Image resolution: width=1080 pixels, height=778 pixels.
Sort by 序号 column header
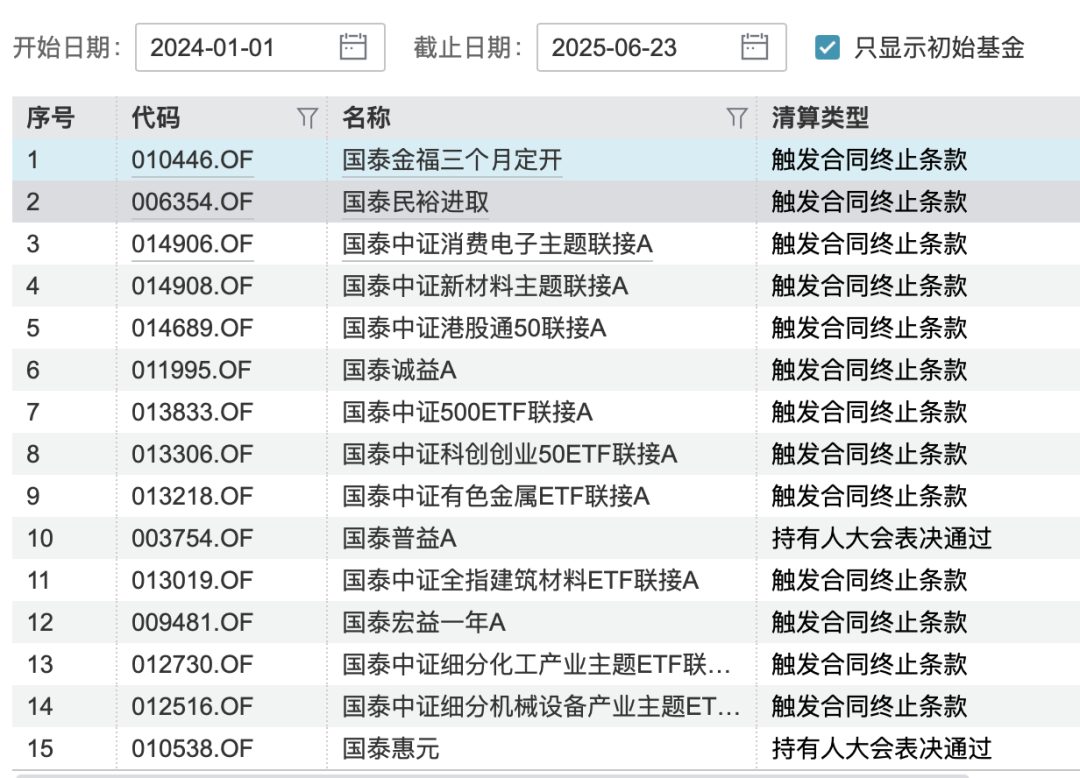pyautogui.click(x=50, y=118)
